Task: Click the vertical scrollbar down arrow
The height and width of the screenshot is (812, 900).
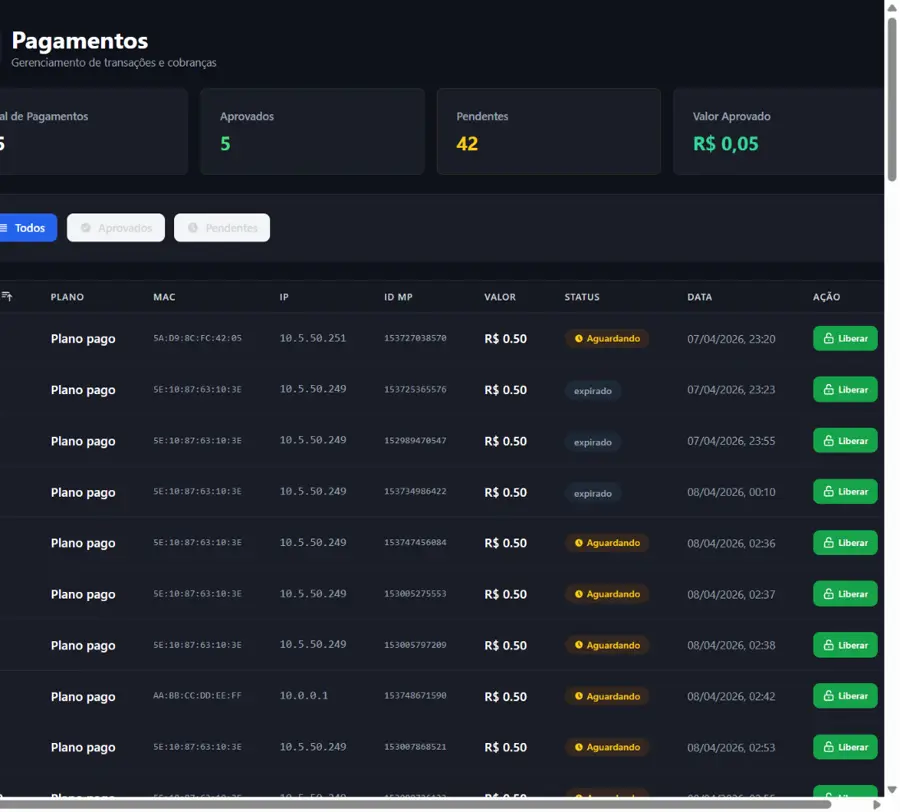Action: pos(892,790)
